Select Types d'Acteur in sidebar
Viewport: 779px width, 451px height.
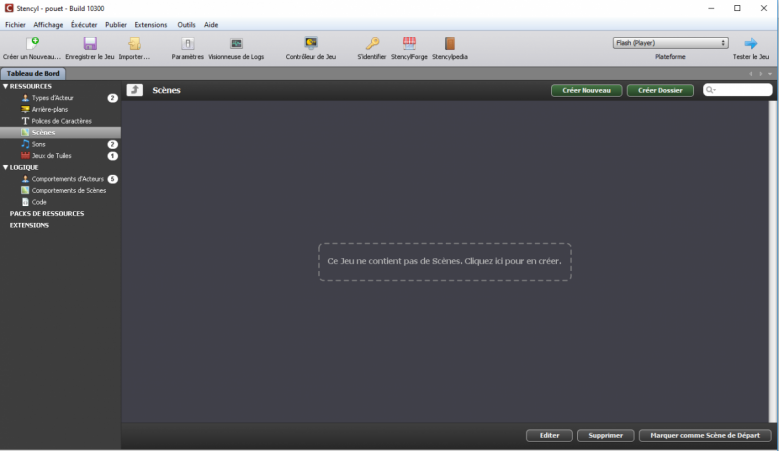click(60, 98)
